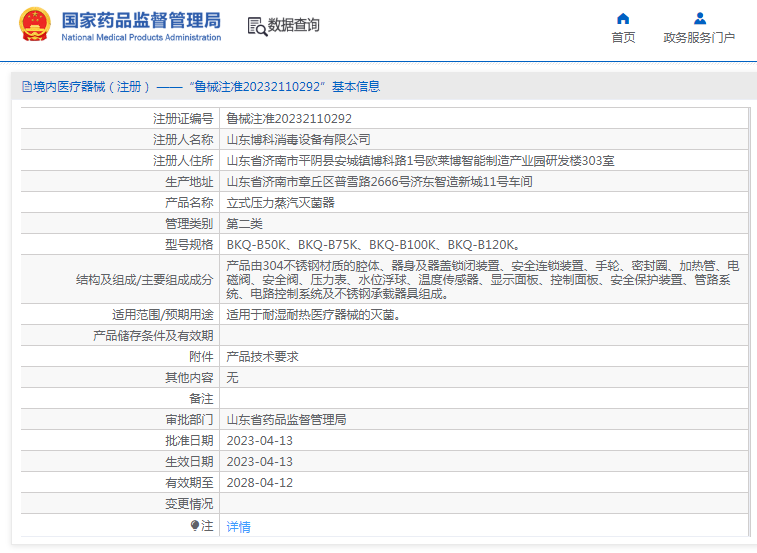
Task: Click the 有效期至 label
Action: pos(189,483)
